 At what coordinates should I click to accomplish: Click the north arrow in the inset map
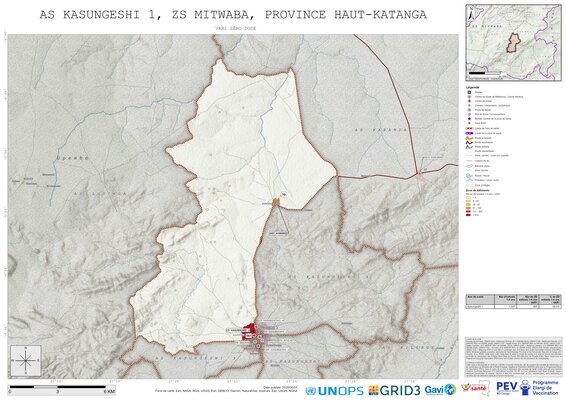471,13
